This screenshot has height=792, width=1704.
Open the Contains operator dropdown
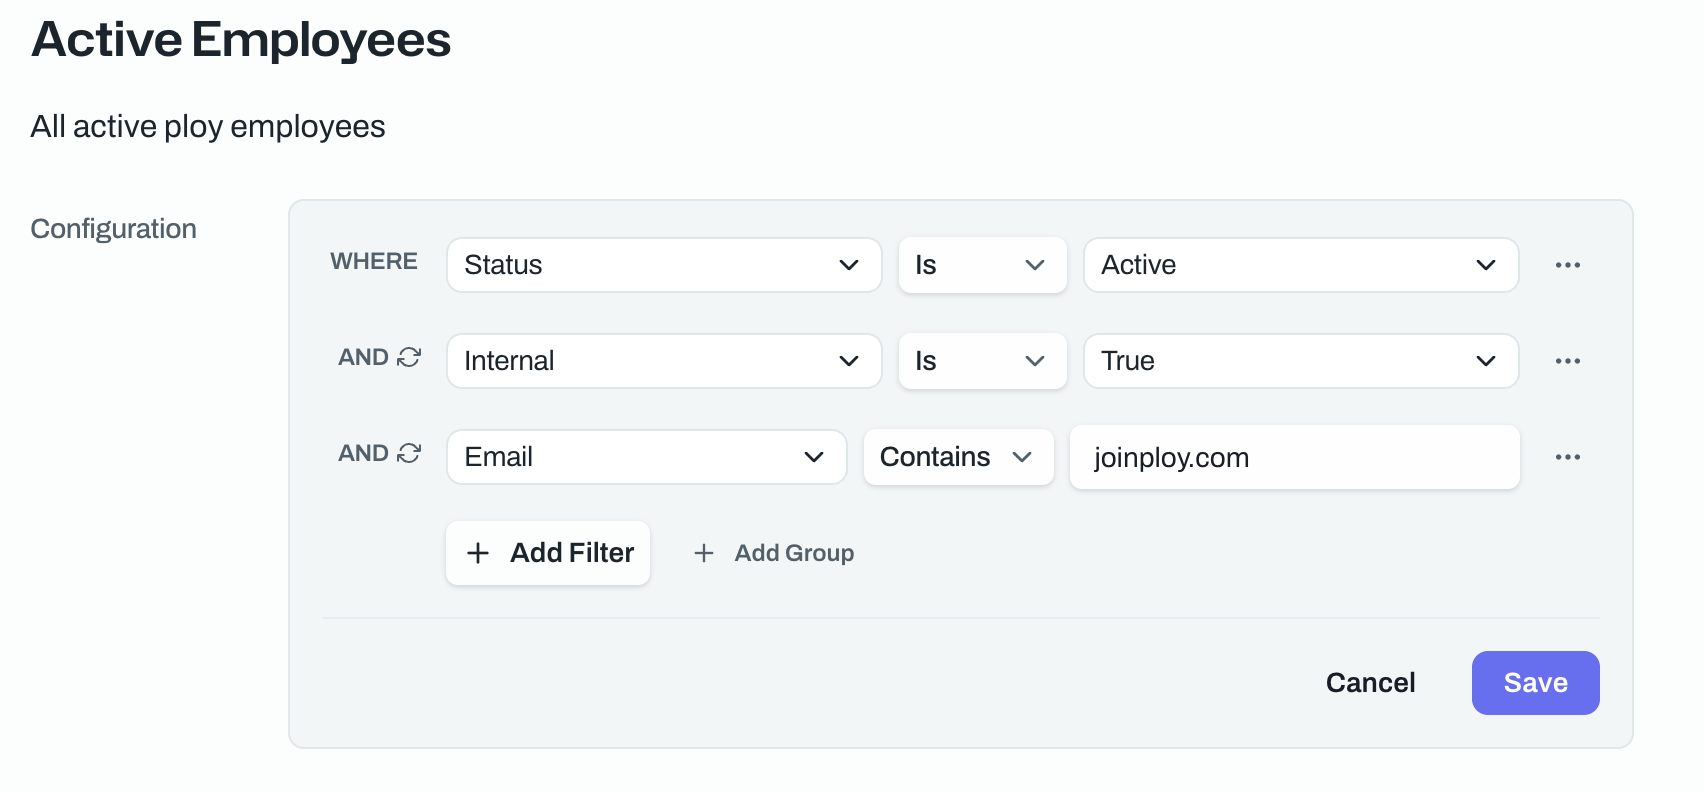coord(957,457)
